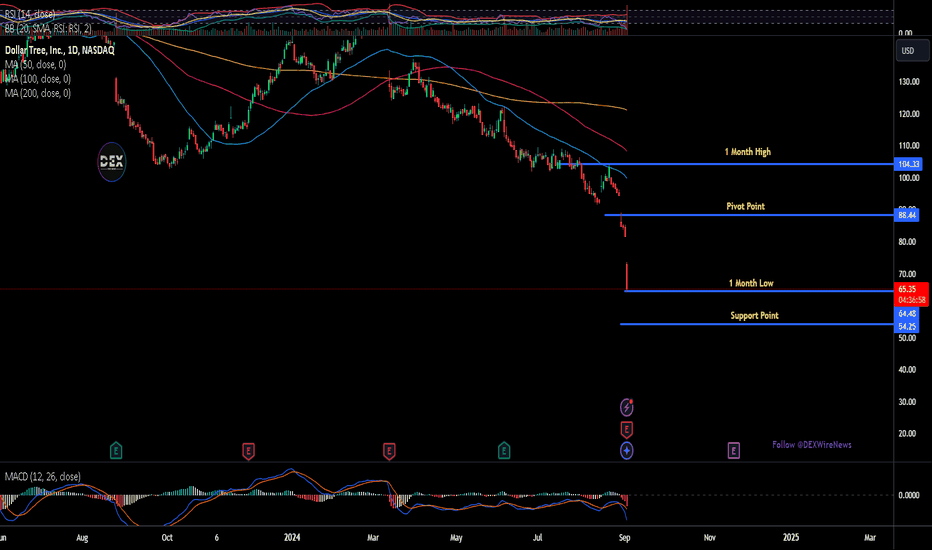Click the 1 Month Low text label
The width and height of the screenshot is (932, 550).
751,283
